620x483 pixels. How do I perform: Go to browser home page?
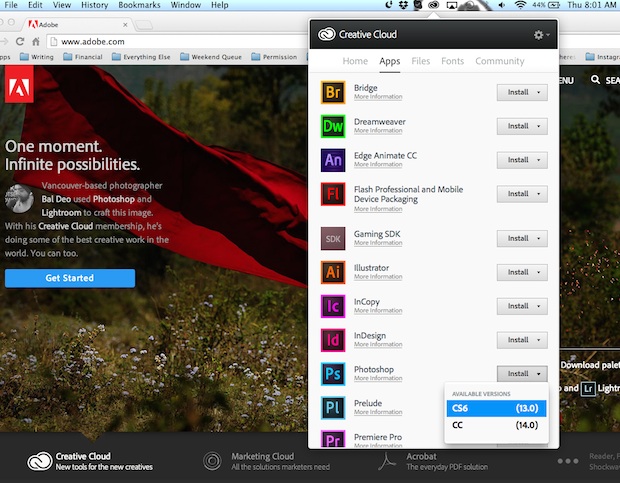36,41
